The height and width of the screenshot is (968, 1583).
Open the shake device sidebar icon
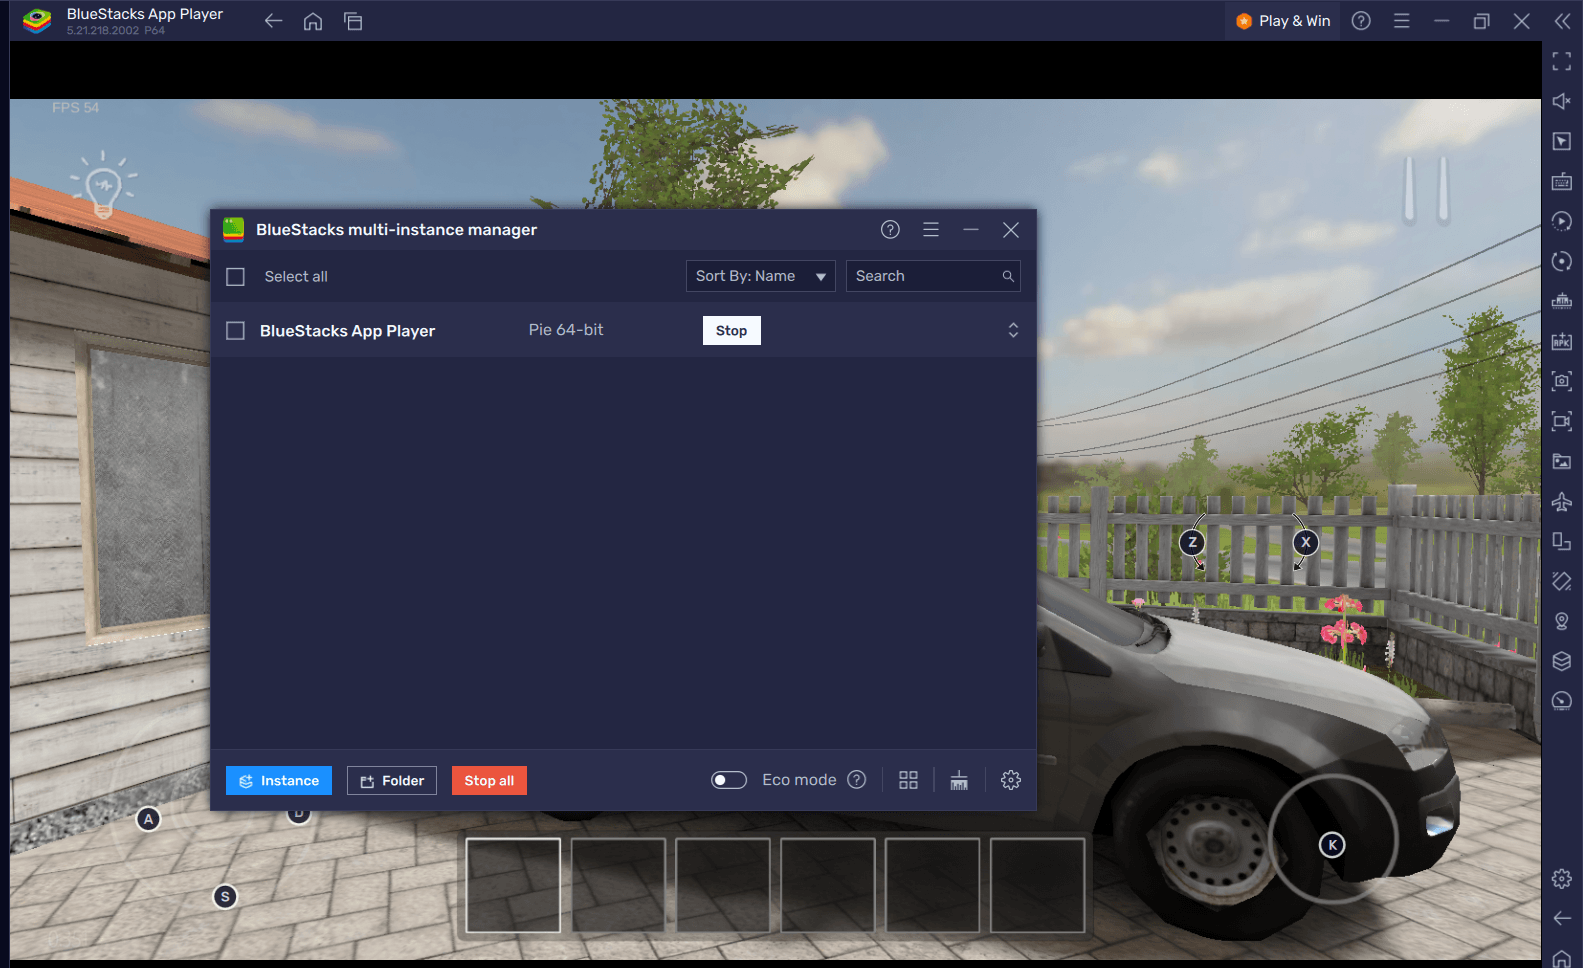pos(1562,581)
